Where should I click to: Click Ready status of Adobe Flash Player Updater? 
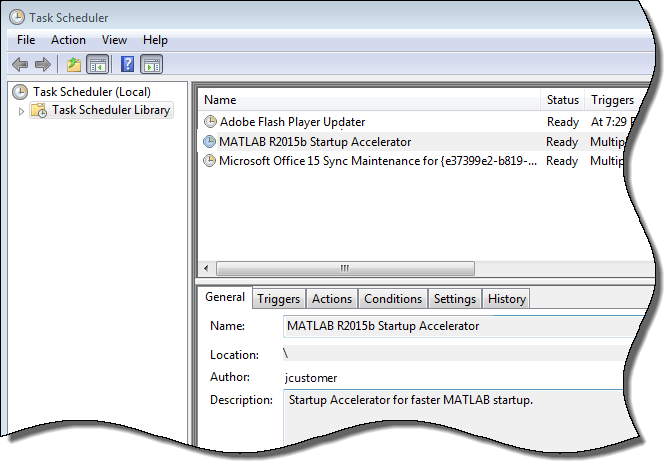point(563,122)
